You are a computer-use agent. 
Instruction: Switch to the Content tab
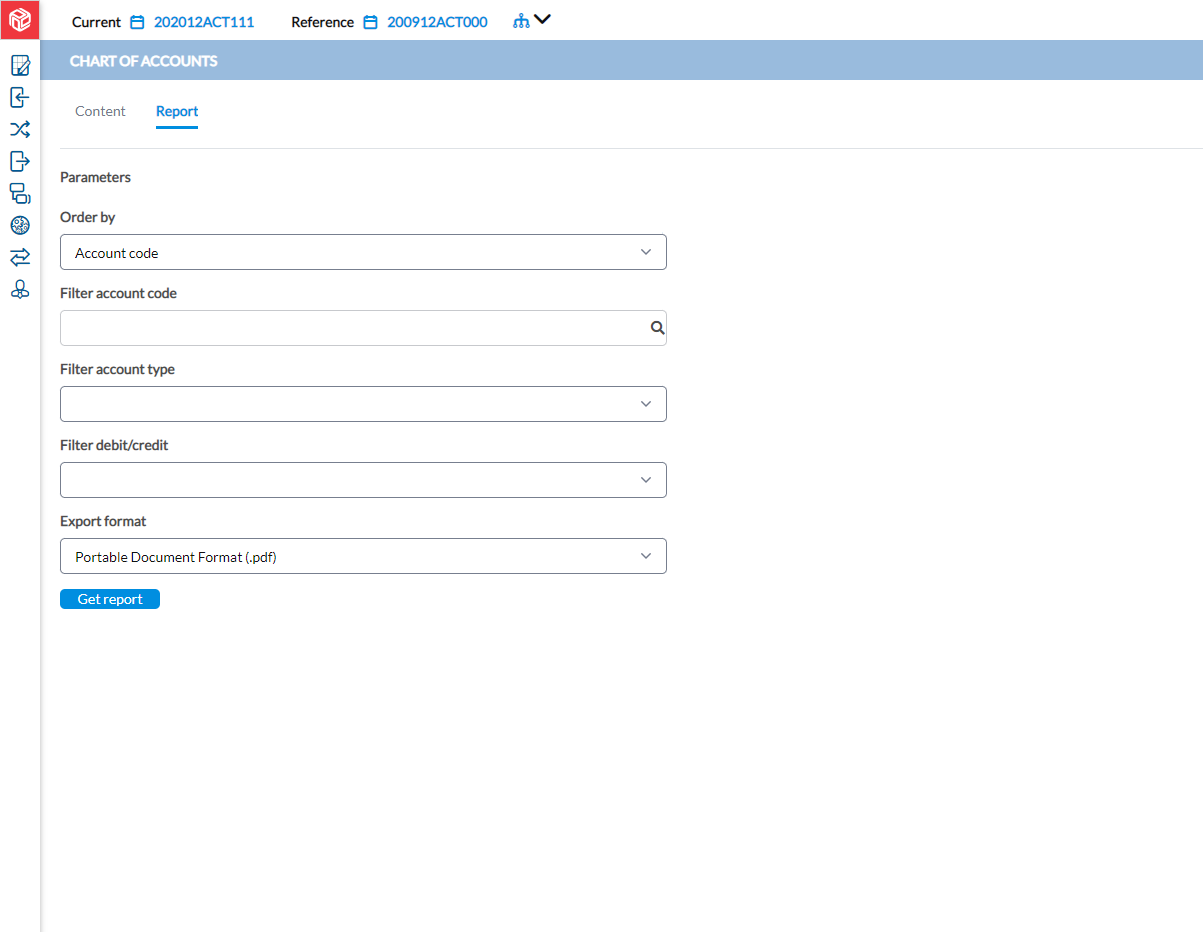pos(100,111)
